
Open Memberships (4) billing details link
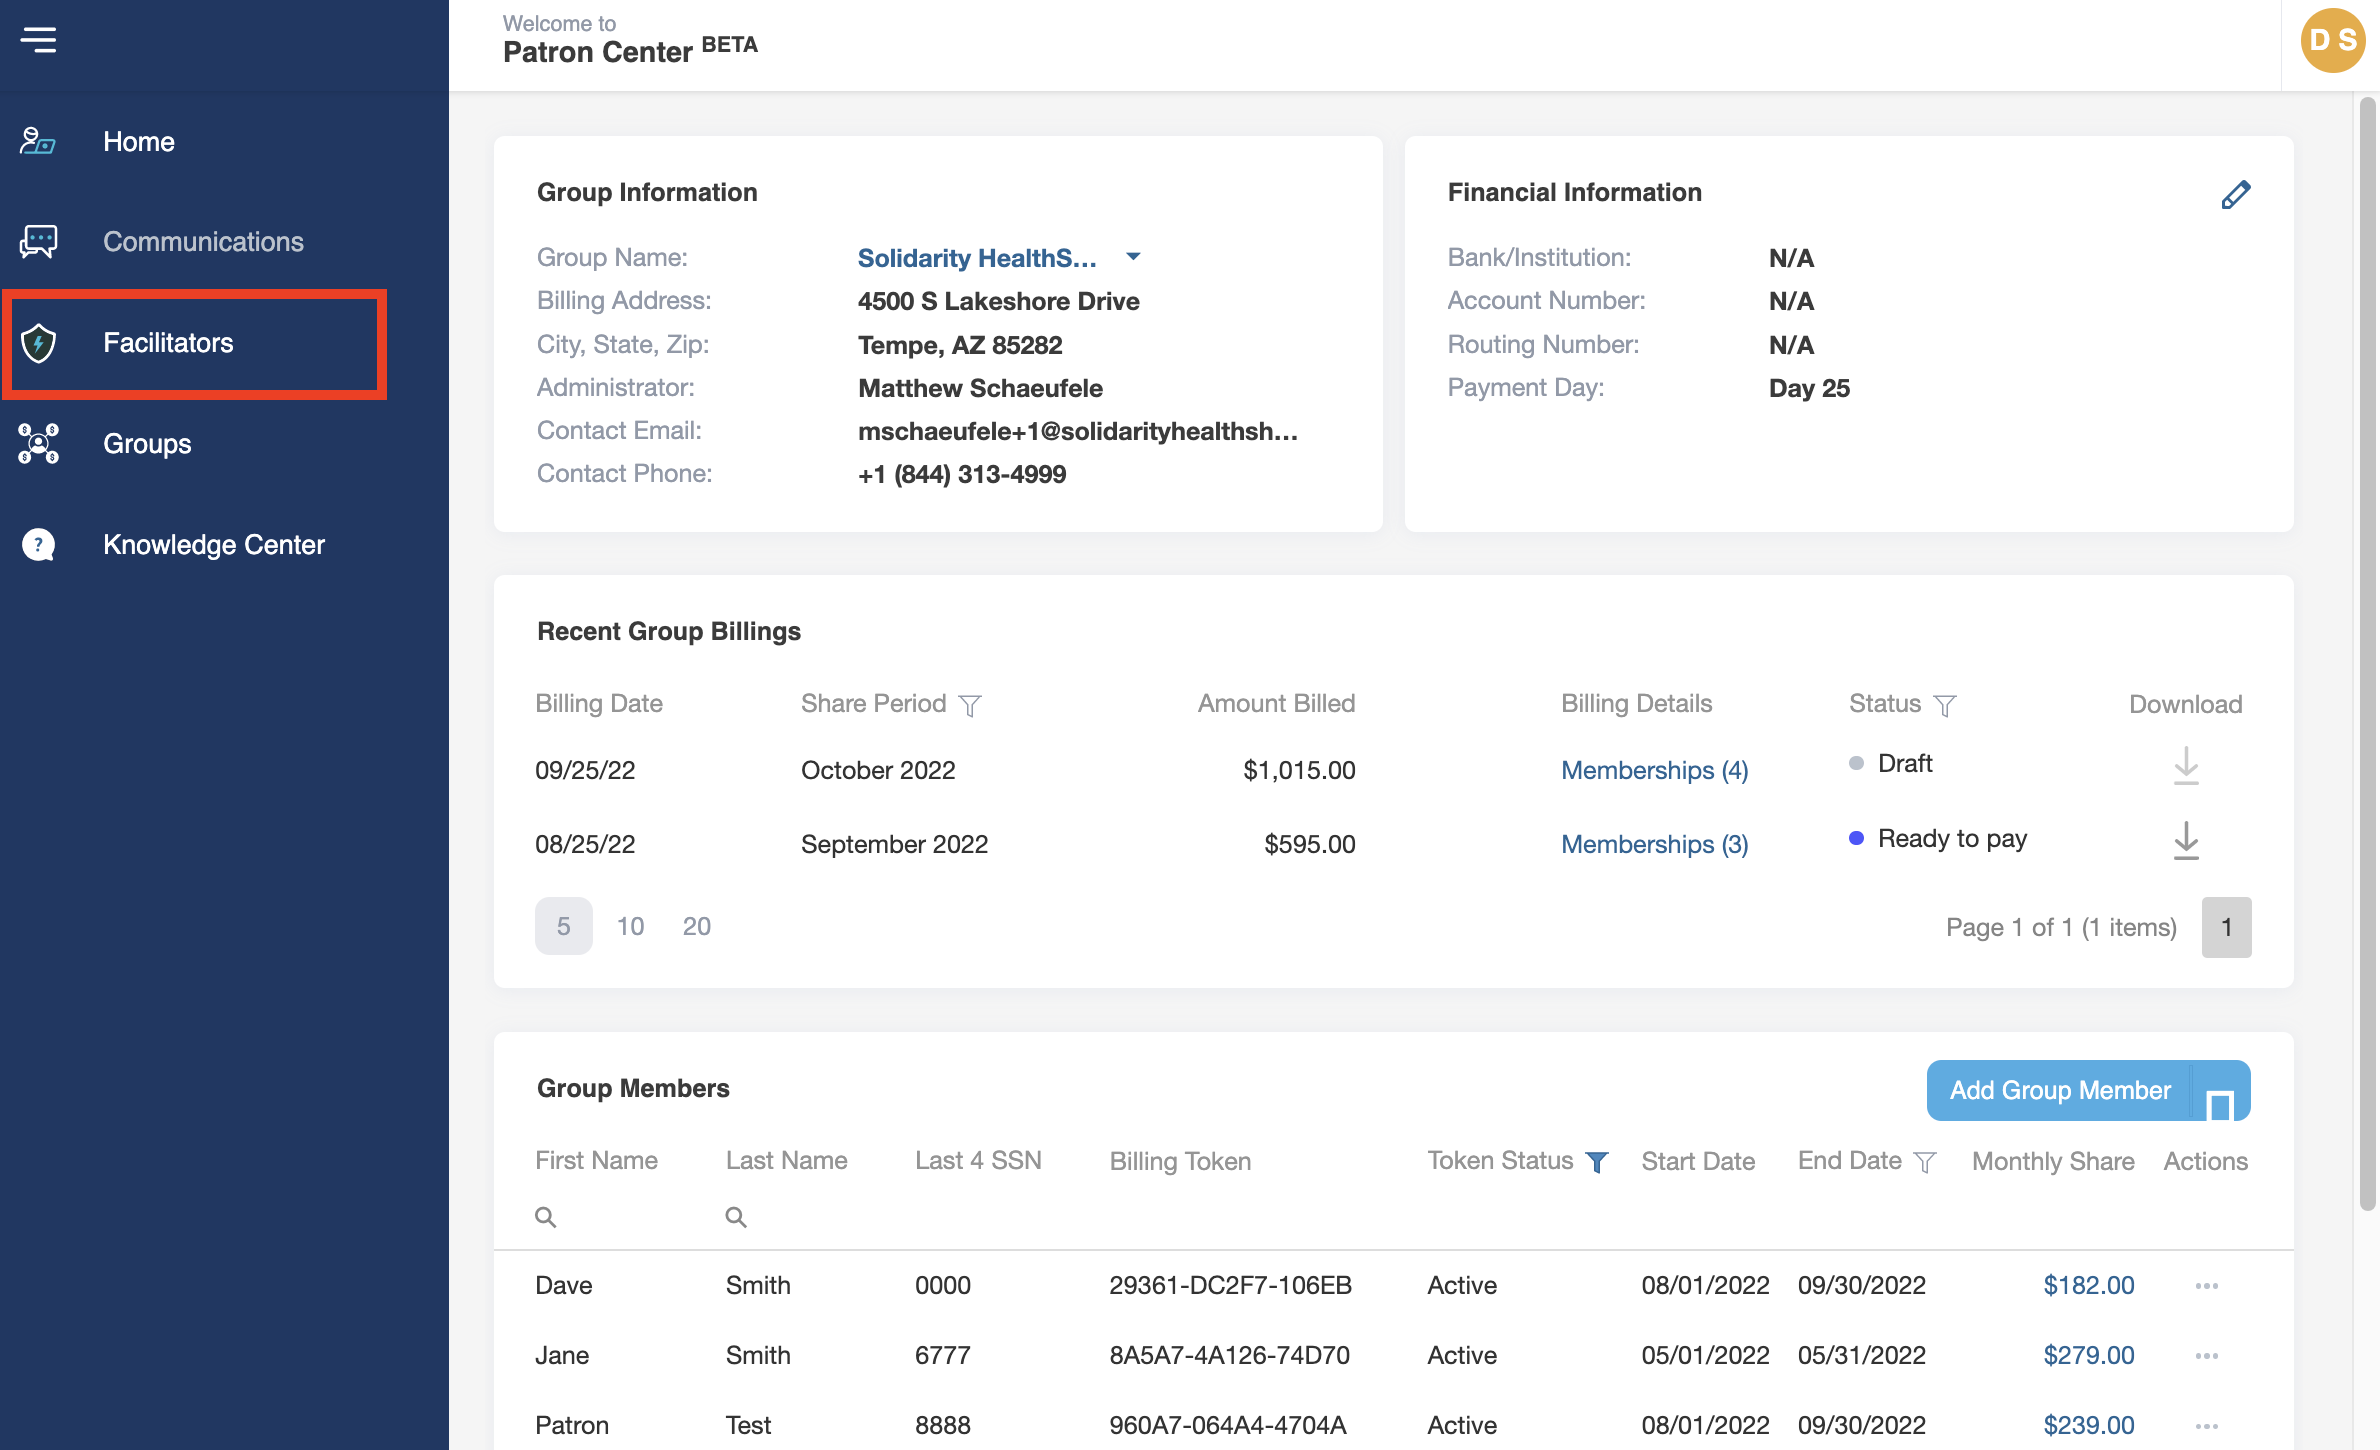point(1654,770)
